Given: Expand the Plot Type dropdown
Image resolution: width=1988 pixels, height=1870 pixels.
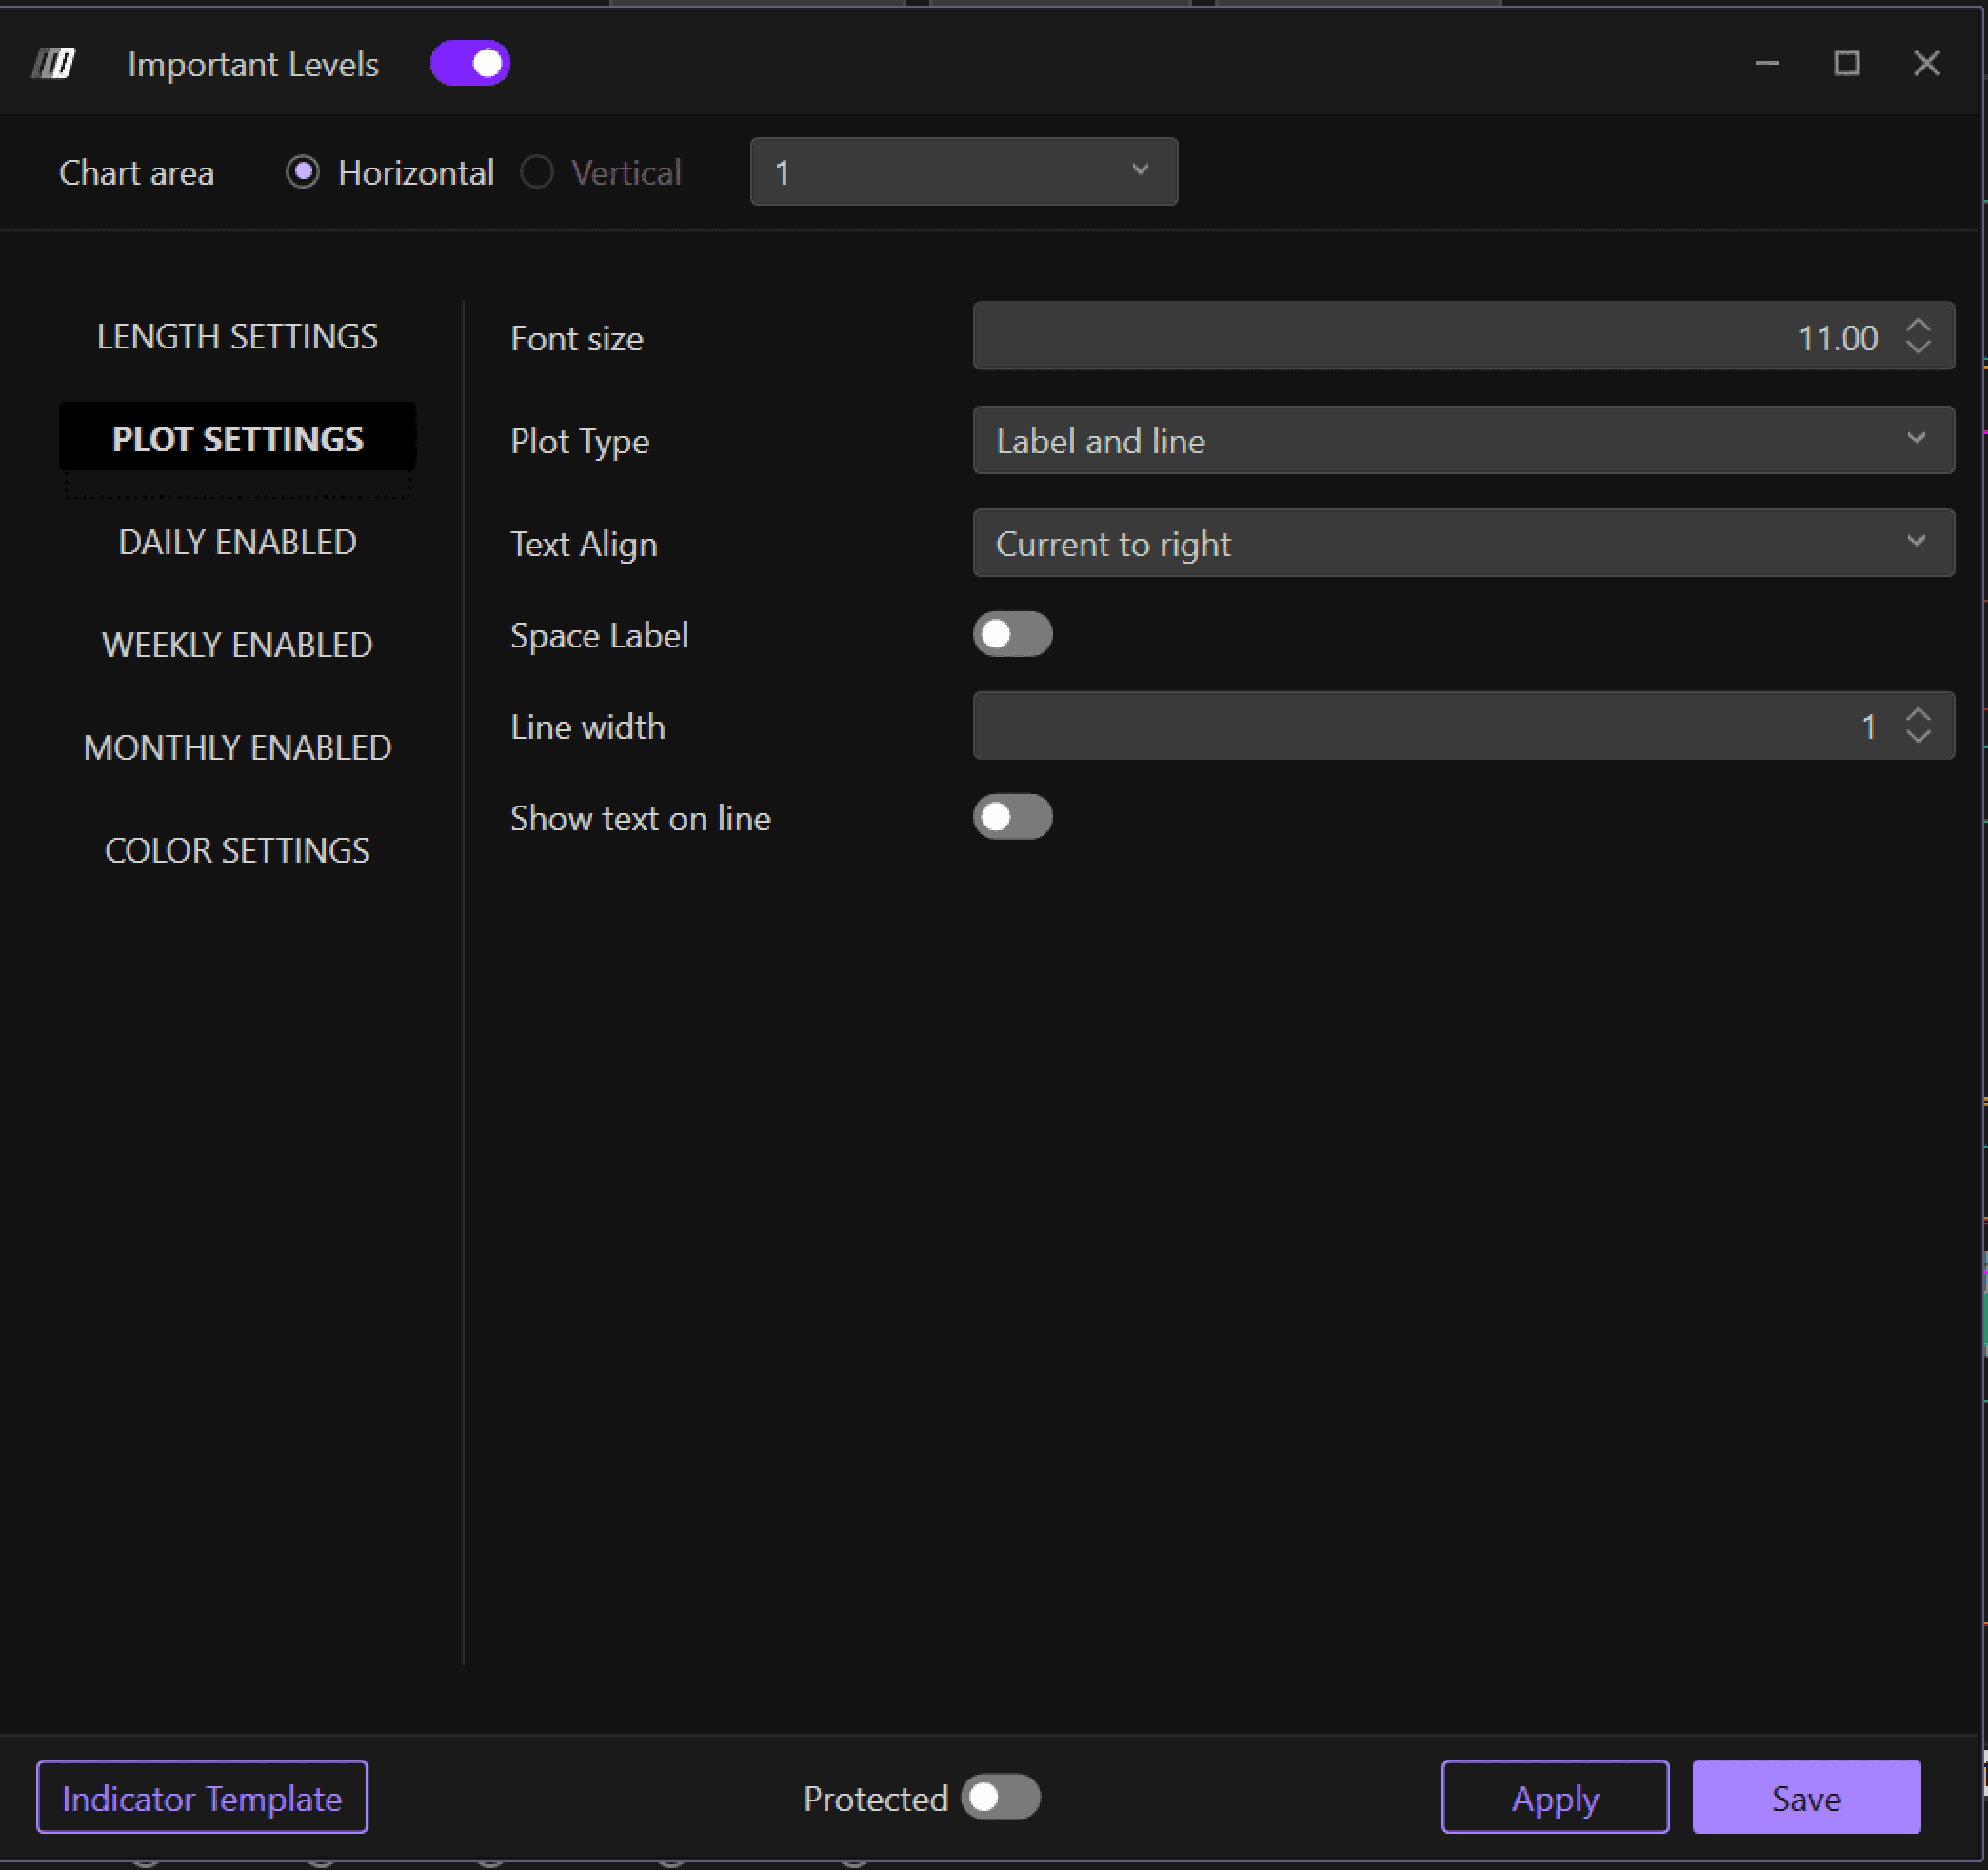Looking at the screenshot, I should click(x=1463, y=440).
